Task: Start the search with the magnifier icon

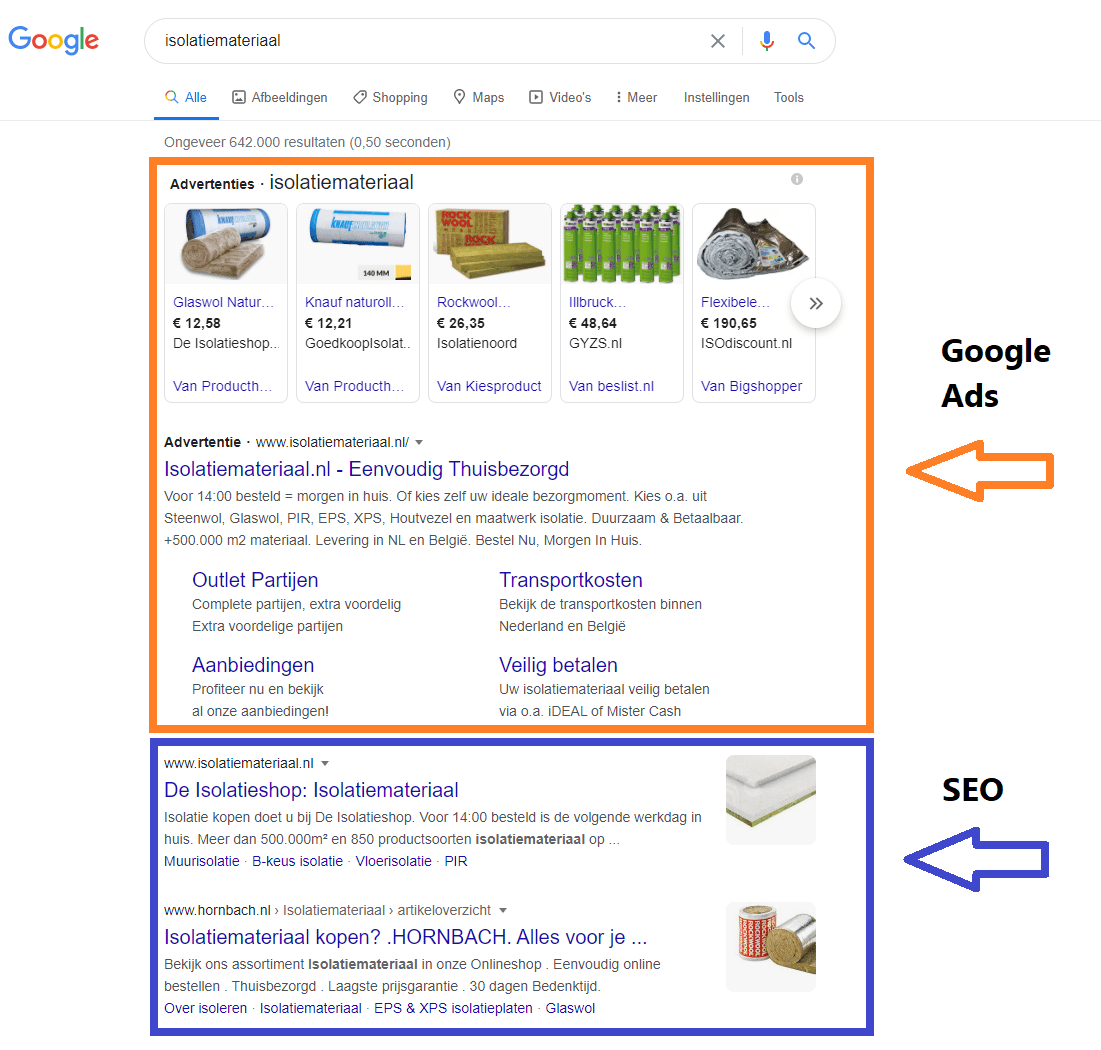Action: pyautogui.click(x=806, y=41)
